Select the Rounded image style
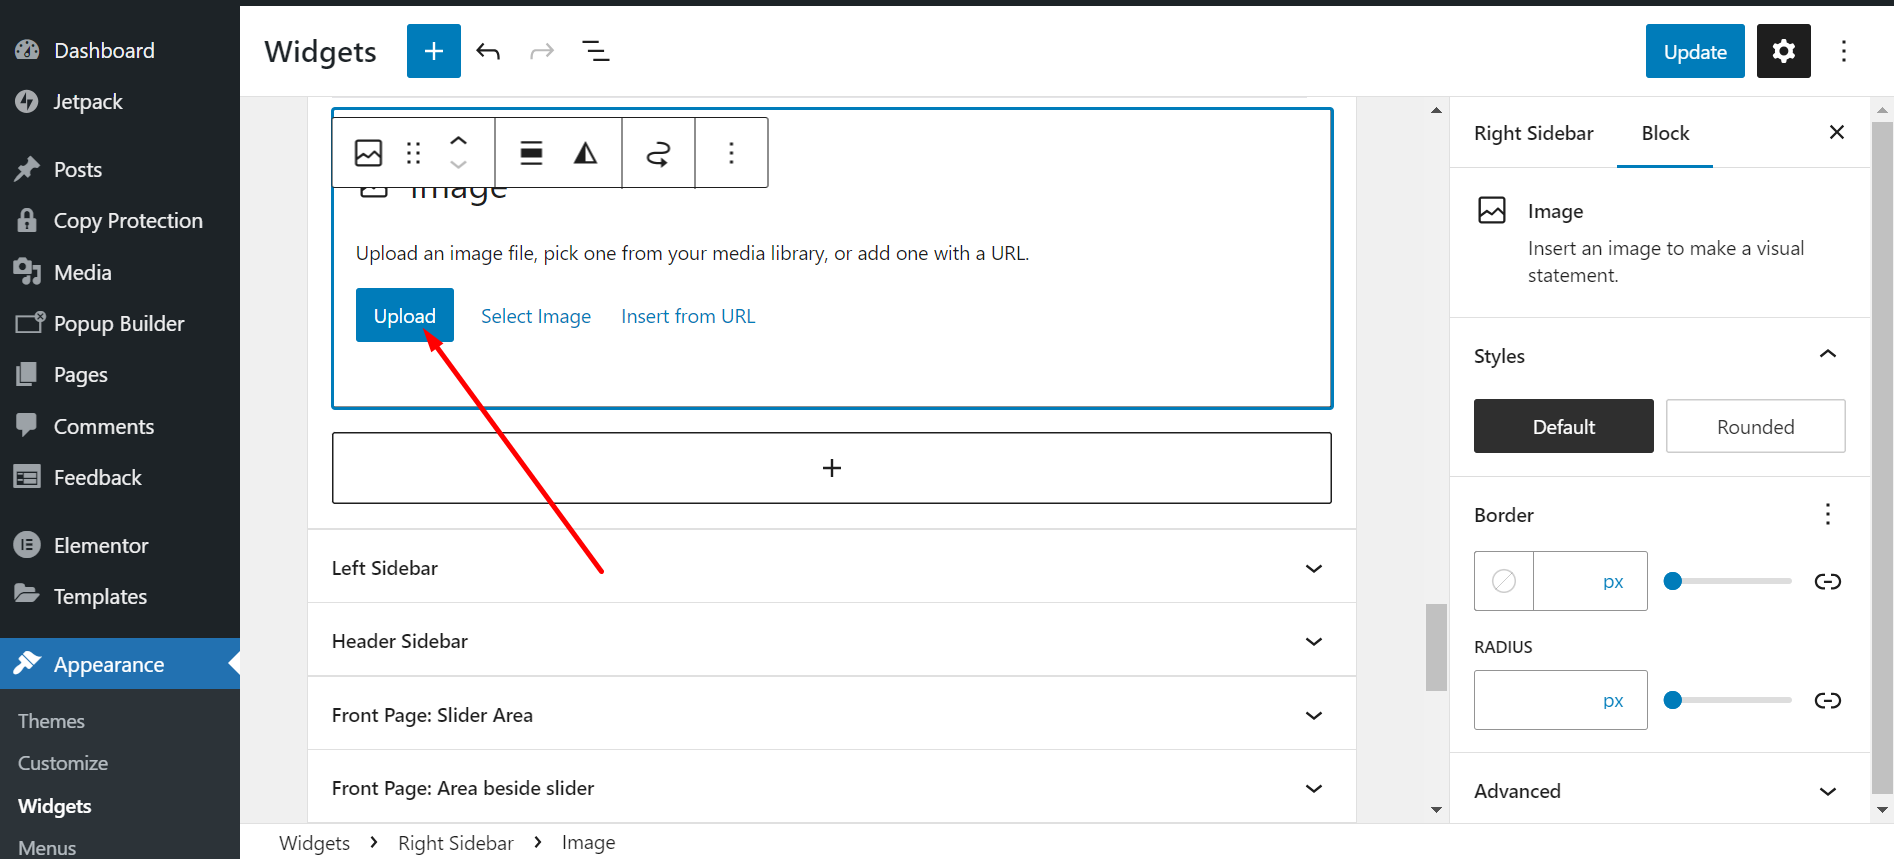1894x859 pixels. coord(1755,427)
